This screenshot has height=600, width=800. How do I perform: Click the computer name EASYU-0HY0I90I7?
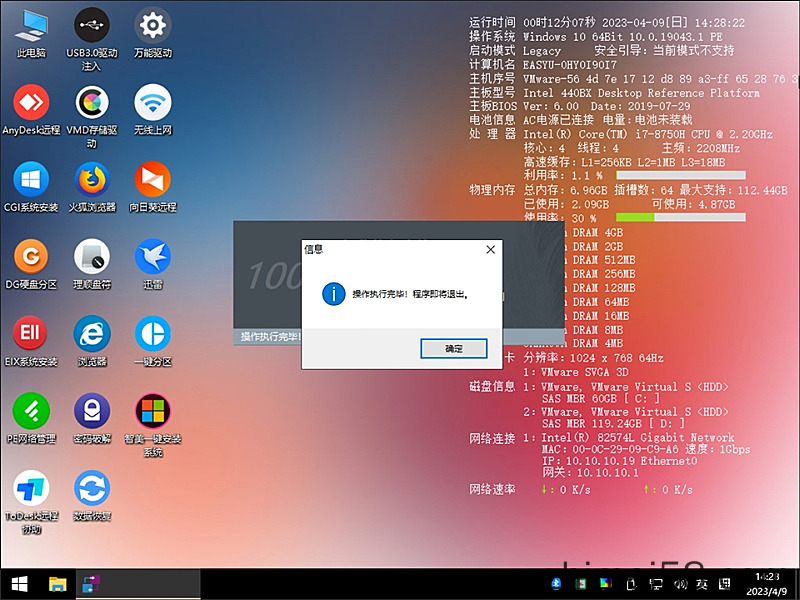point(570,65)
